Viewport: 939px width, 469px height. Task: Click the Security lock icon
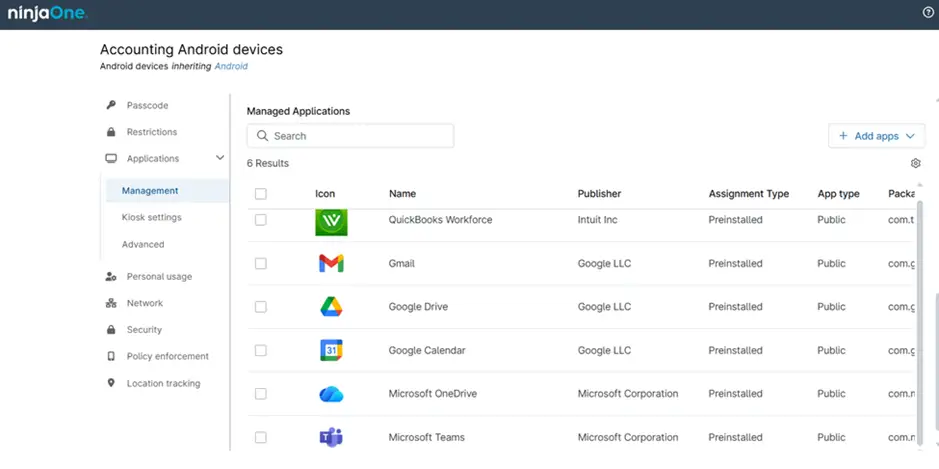[111, 329]
